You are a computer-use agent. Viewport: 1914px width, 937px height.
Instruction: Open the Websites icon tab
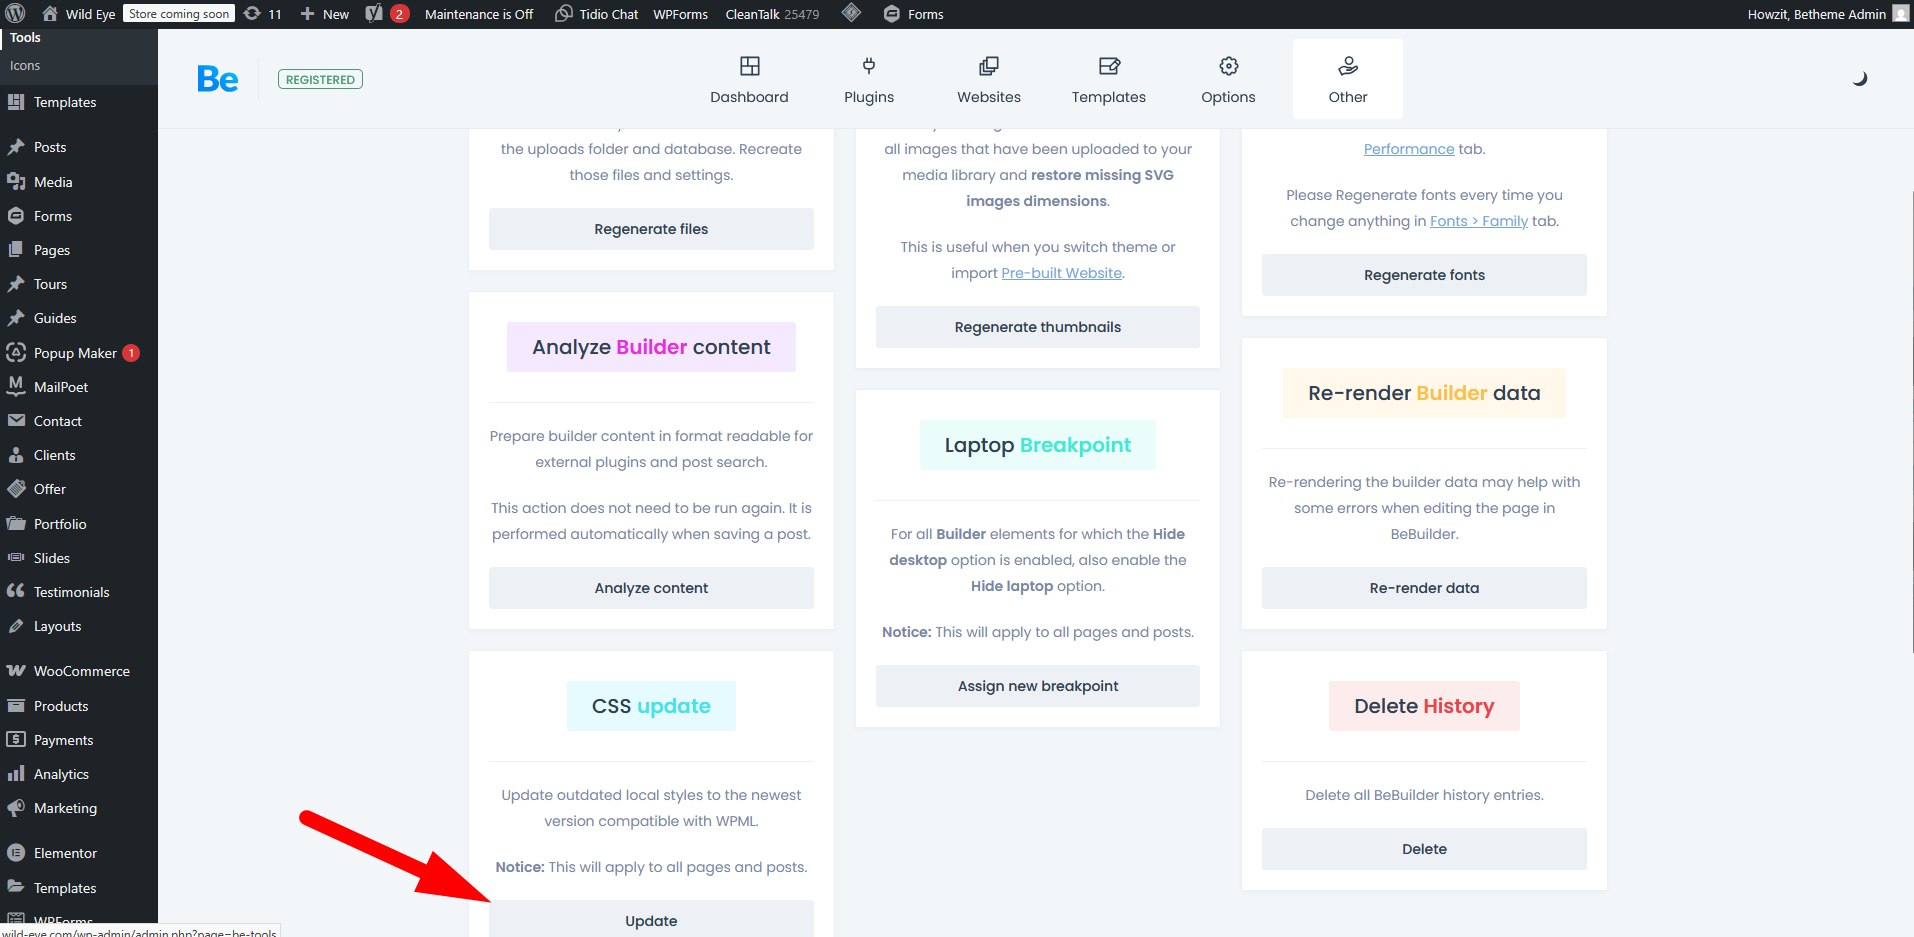[x=988, y=66]
